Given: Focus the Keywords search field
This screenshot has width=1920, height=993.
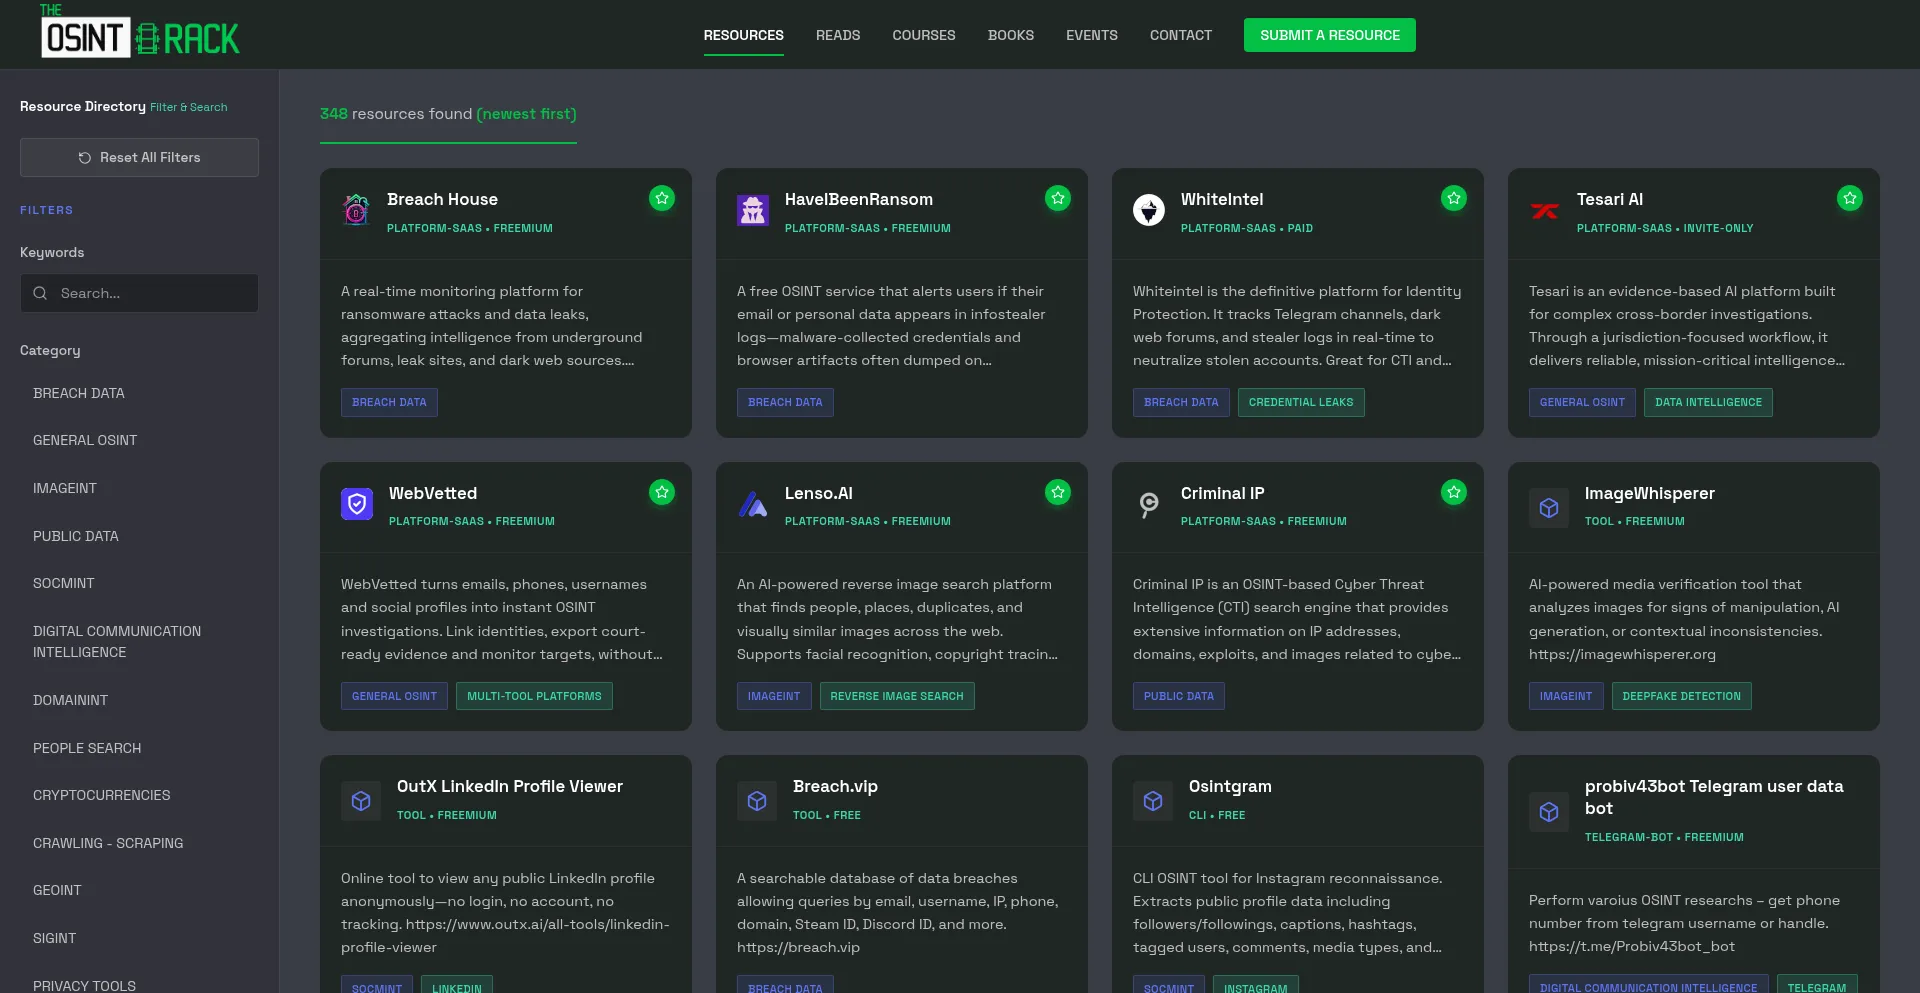Looking at the screenshot, I should coord(139,293).
